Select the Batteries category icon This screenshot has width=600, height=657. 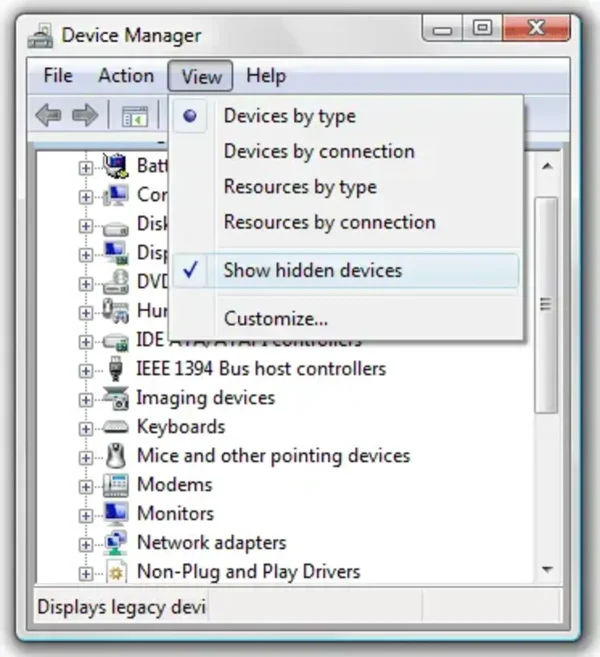tap(116, 166)
